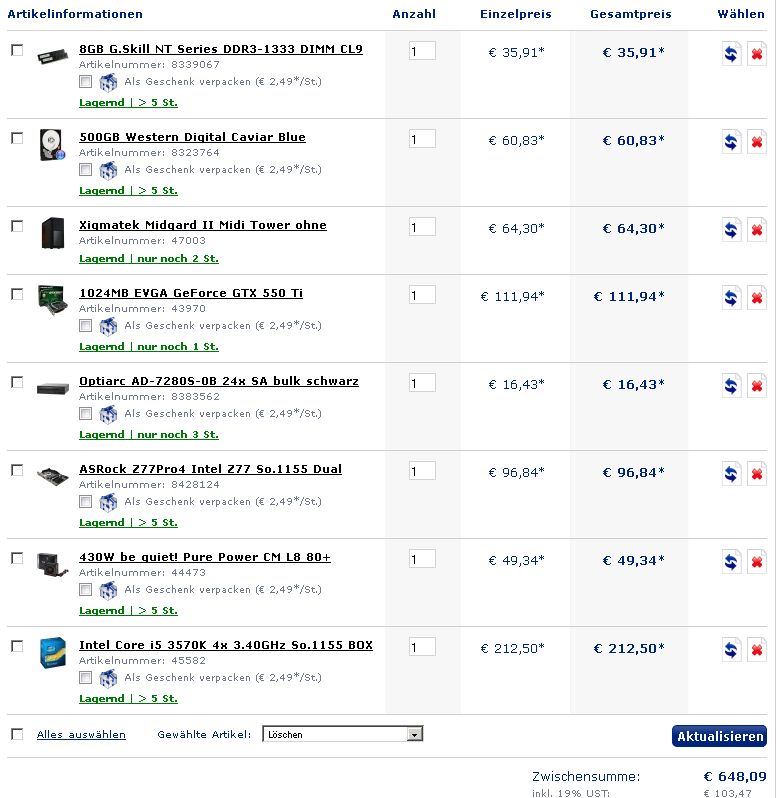Click refresh icon for ASRock Z77Pro4 row
781x798 pixels.
(731, 473)
